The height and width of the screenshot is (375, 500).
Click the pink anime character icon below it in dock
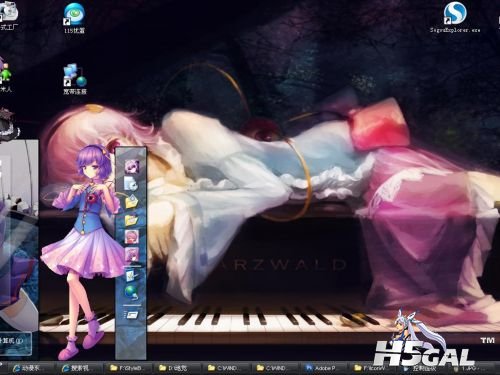pos(131,254)
